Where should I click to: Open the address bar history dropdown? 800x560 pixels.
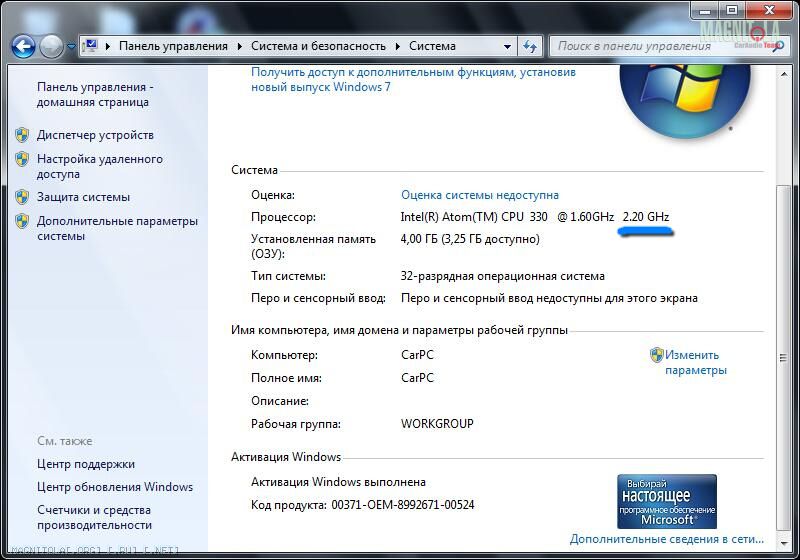[x=507, y=46]
